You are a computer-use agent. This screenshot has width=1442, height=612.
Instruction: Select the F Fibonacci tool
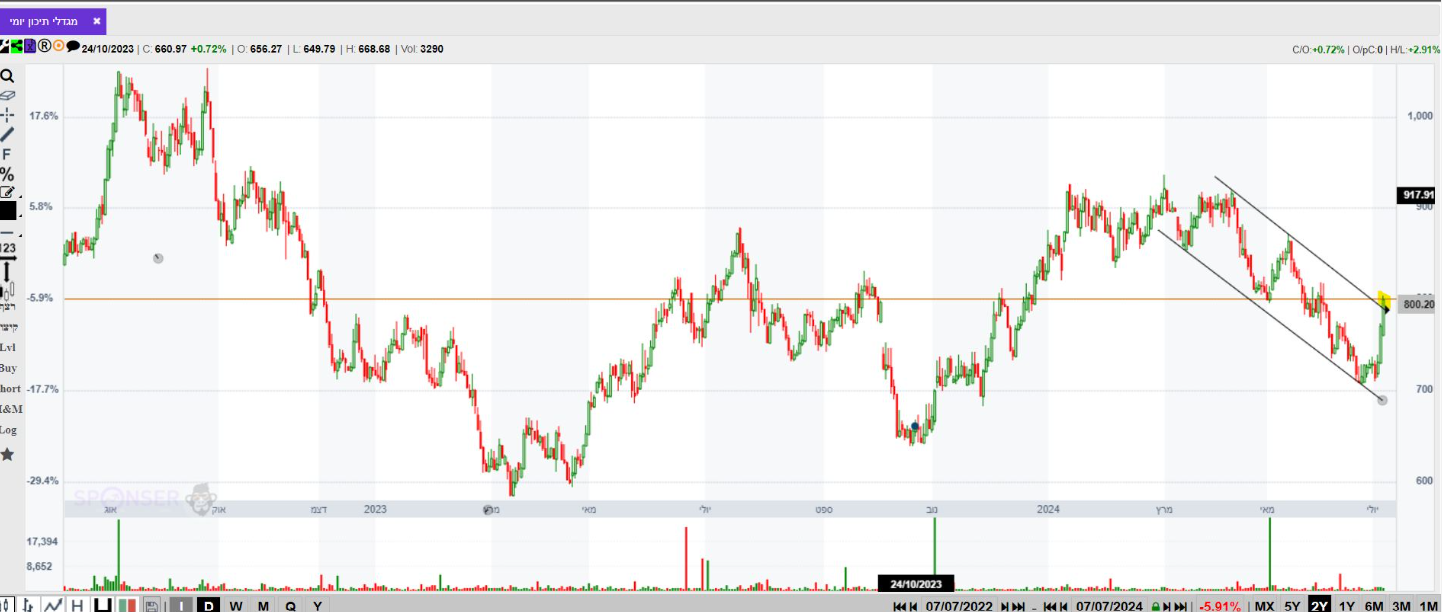click(x=7, y=155)
